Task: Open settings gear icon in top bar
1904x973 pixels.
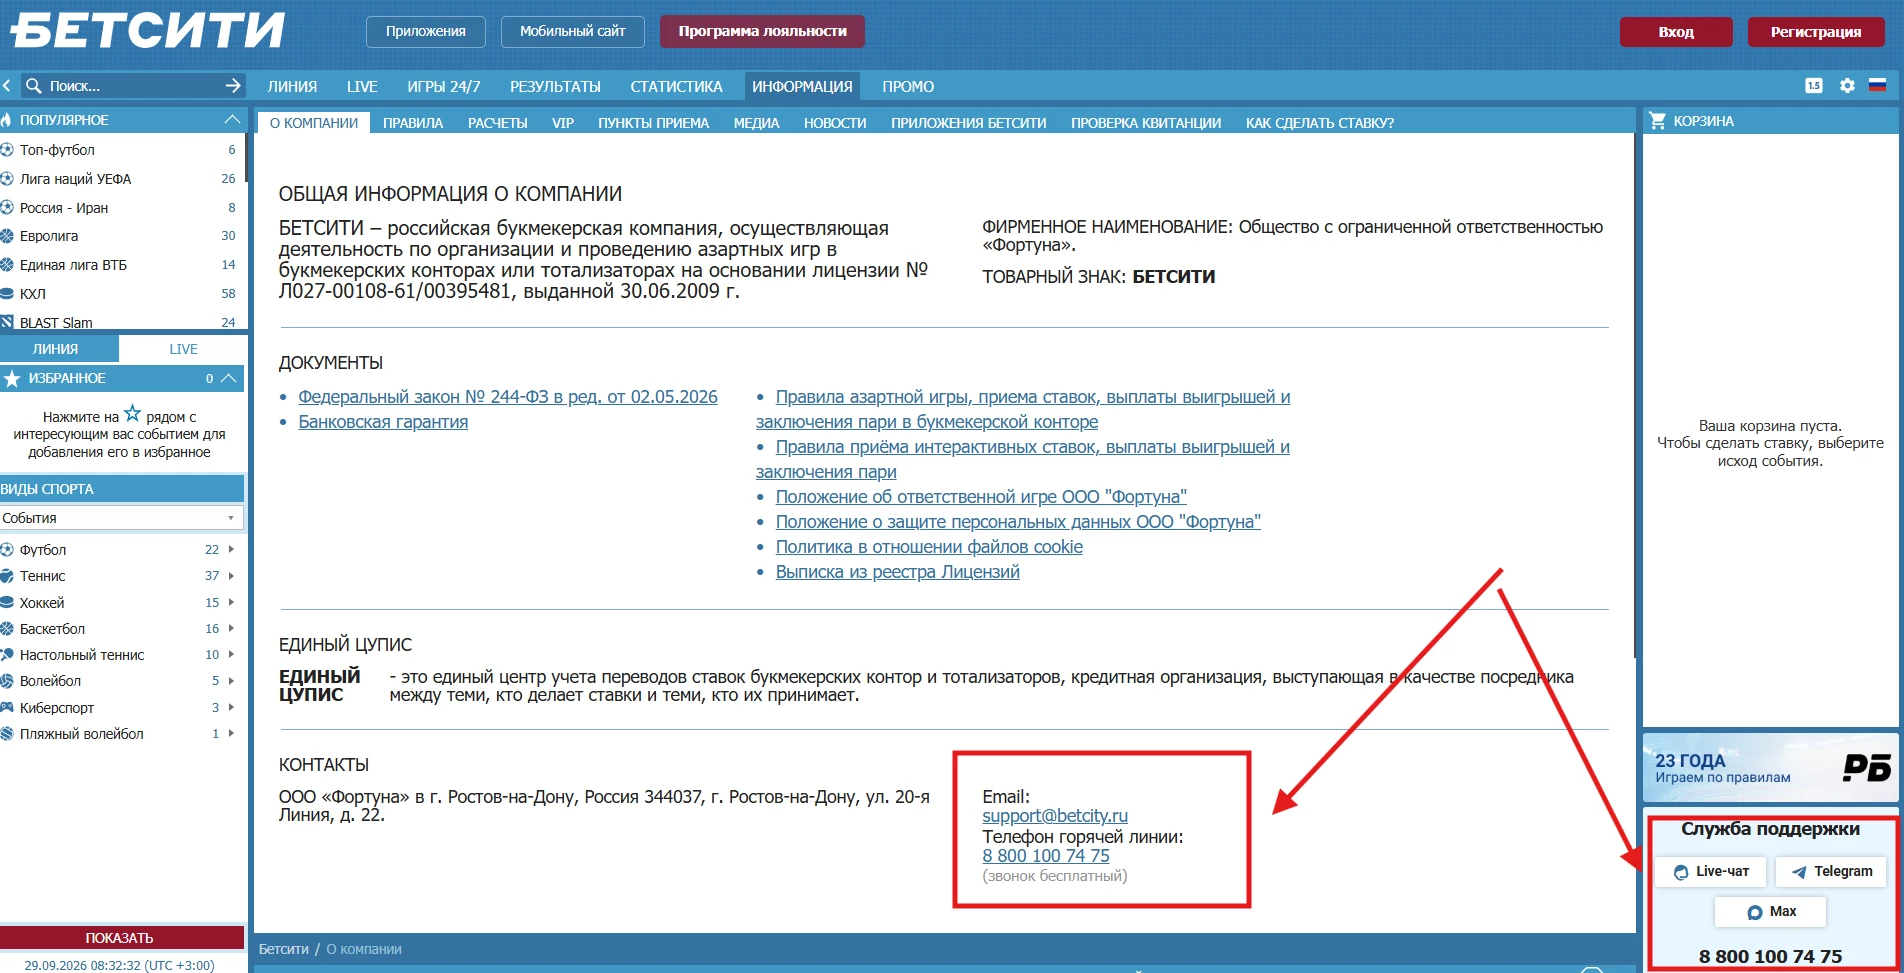Action: [1847, 86]
